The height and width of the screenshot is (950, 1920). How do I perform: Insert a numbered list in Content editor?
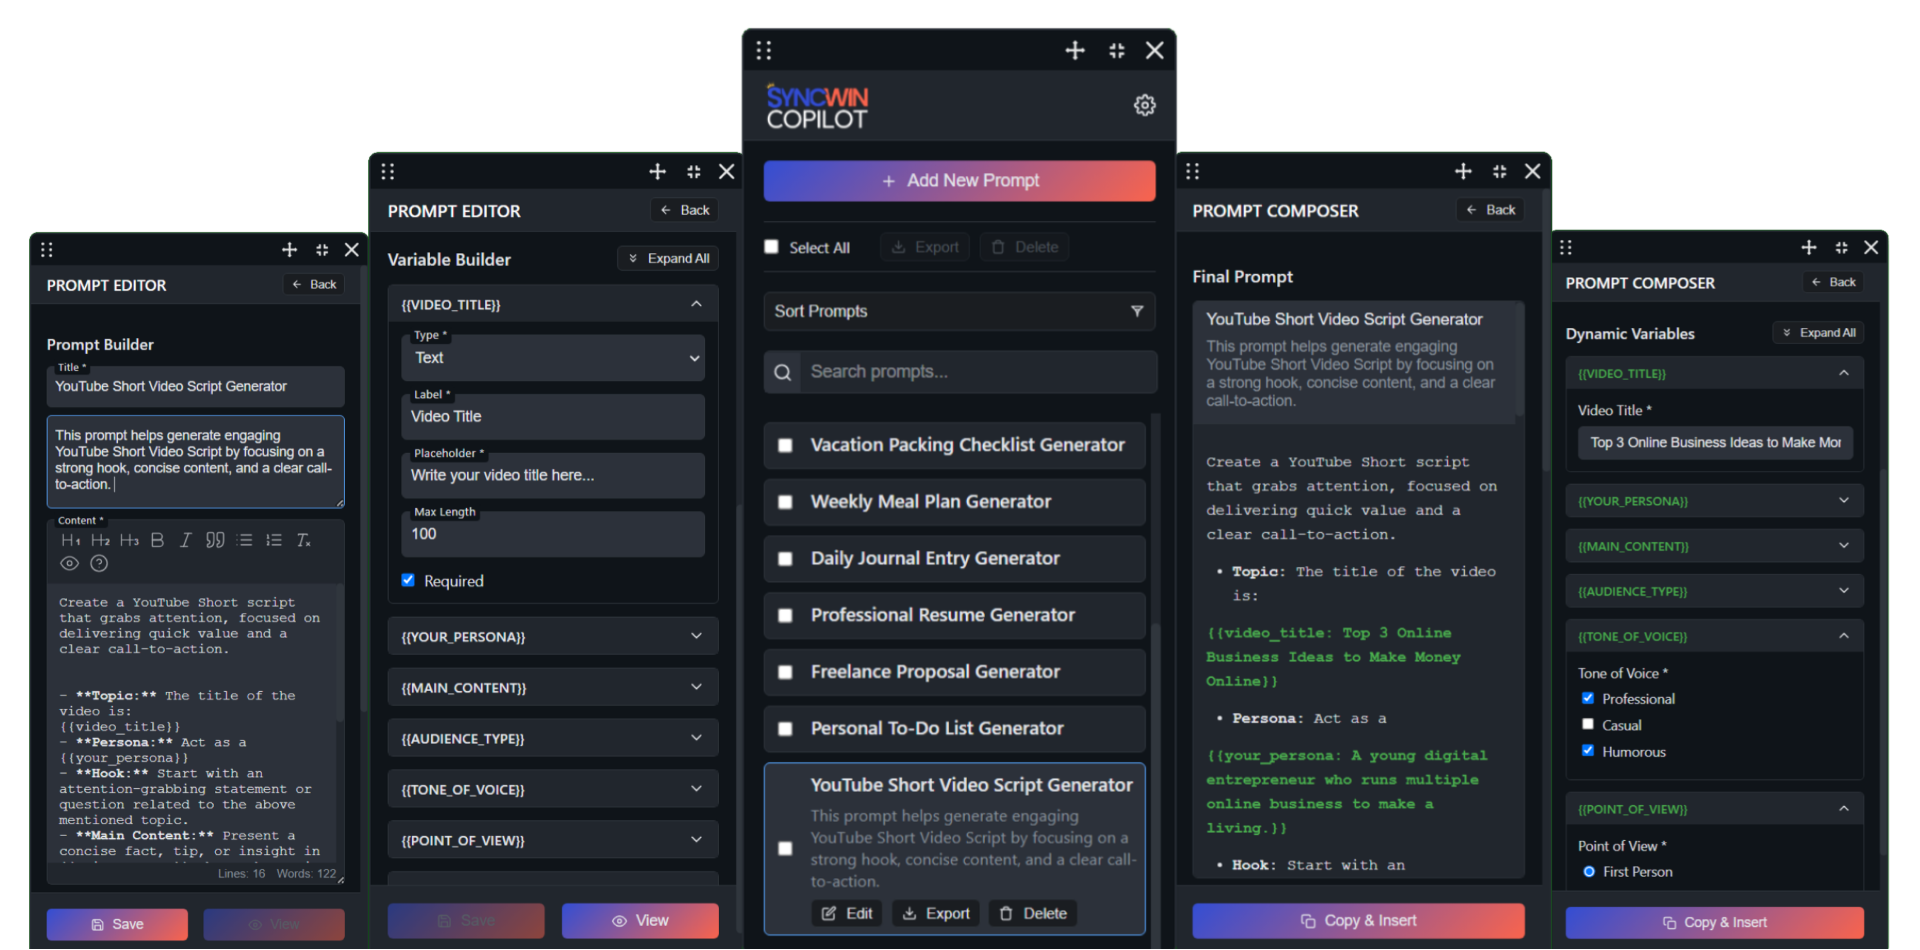[274, 540]
